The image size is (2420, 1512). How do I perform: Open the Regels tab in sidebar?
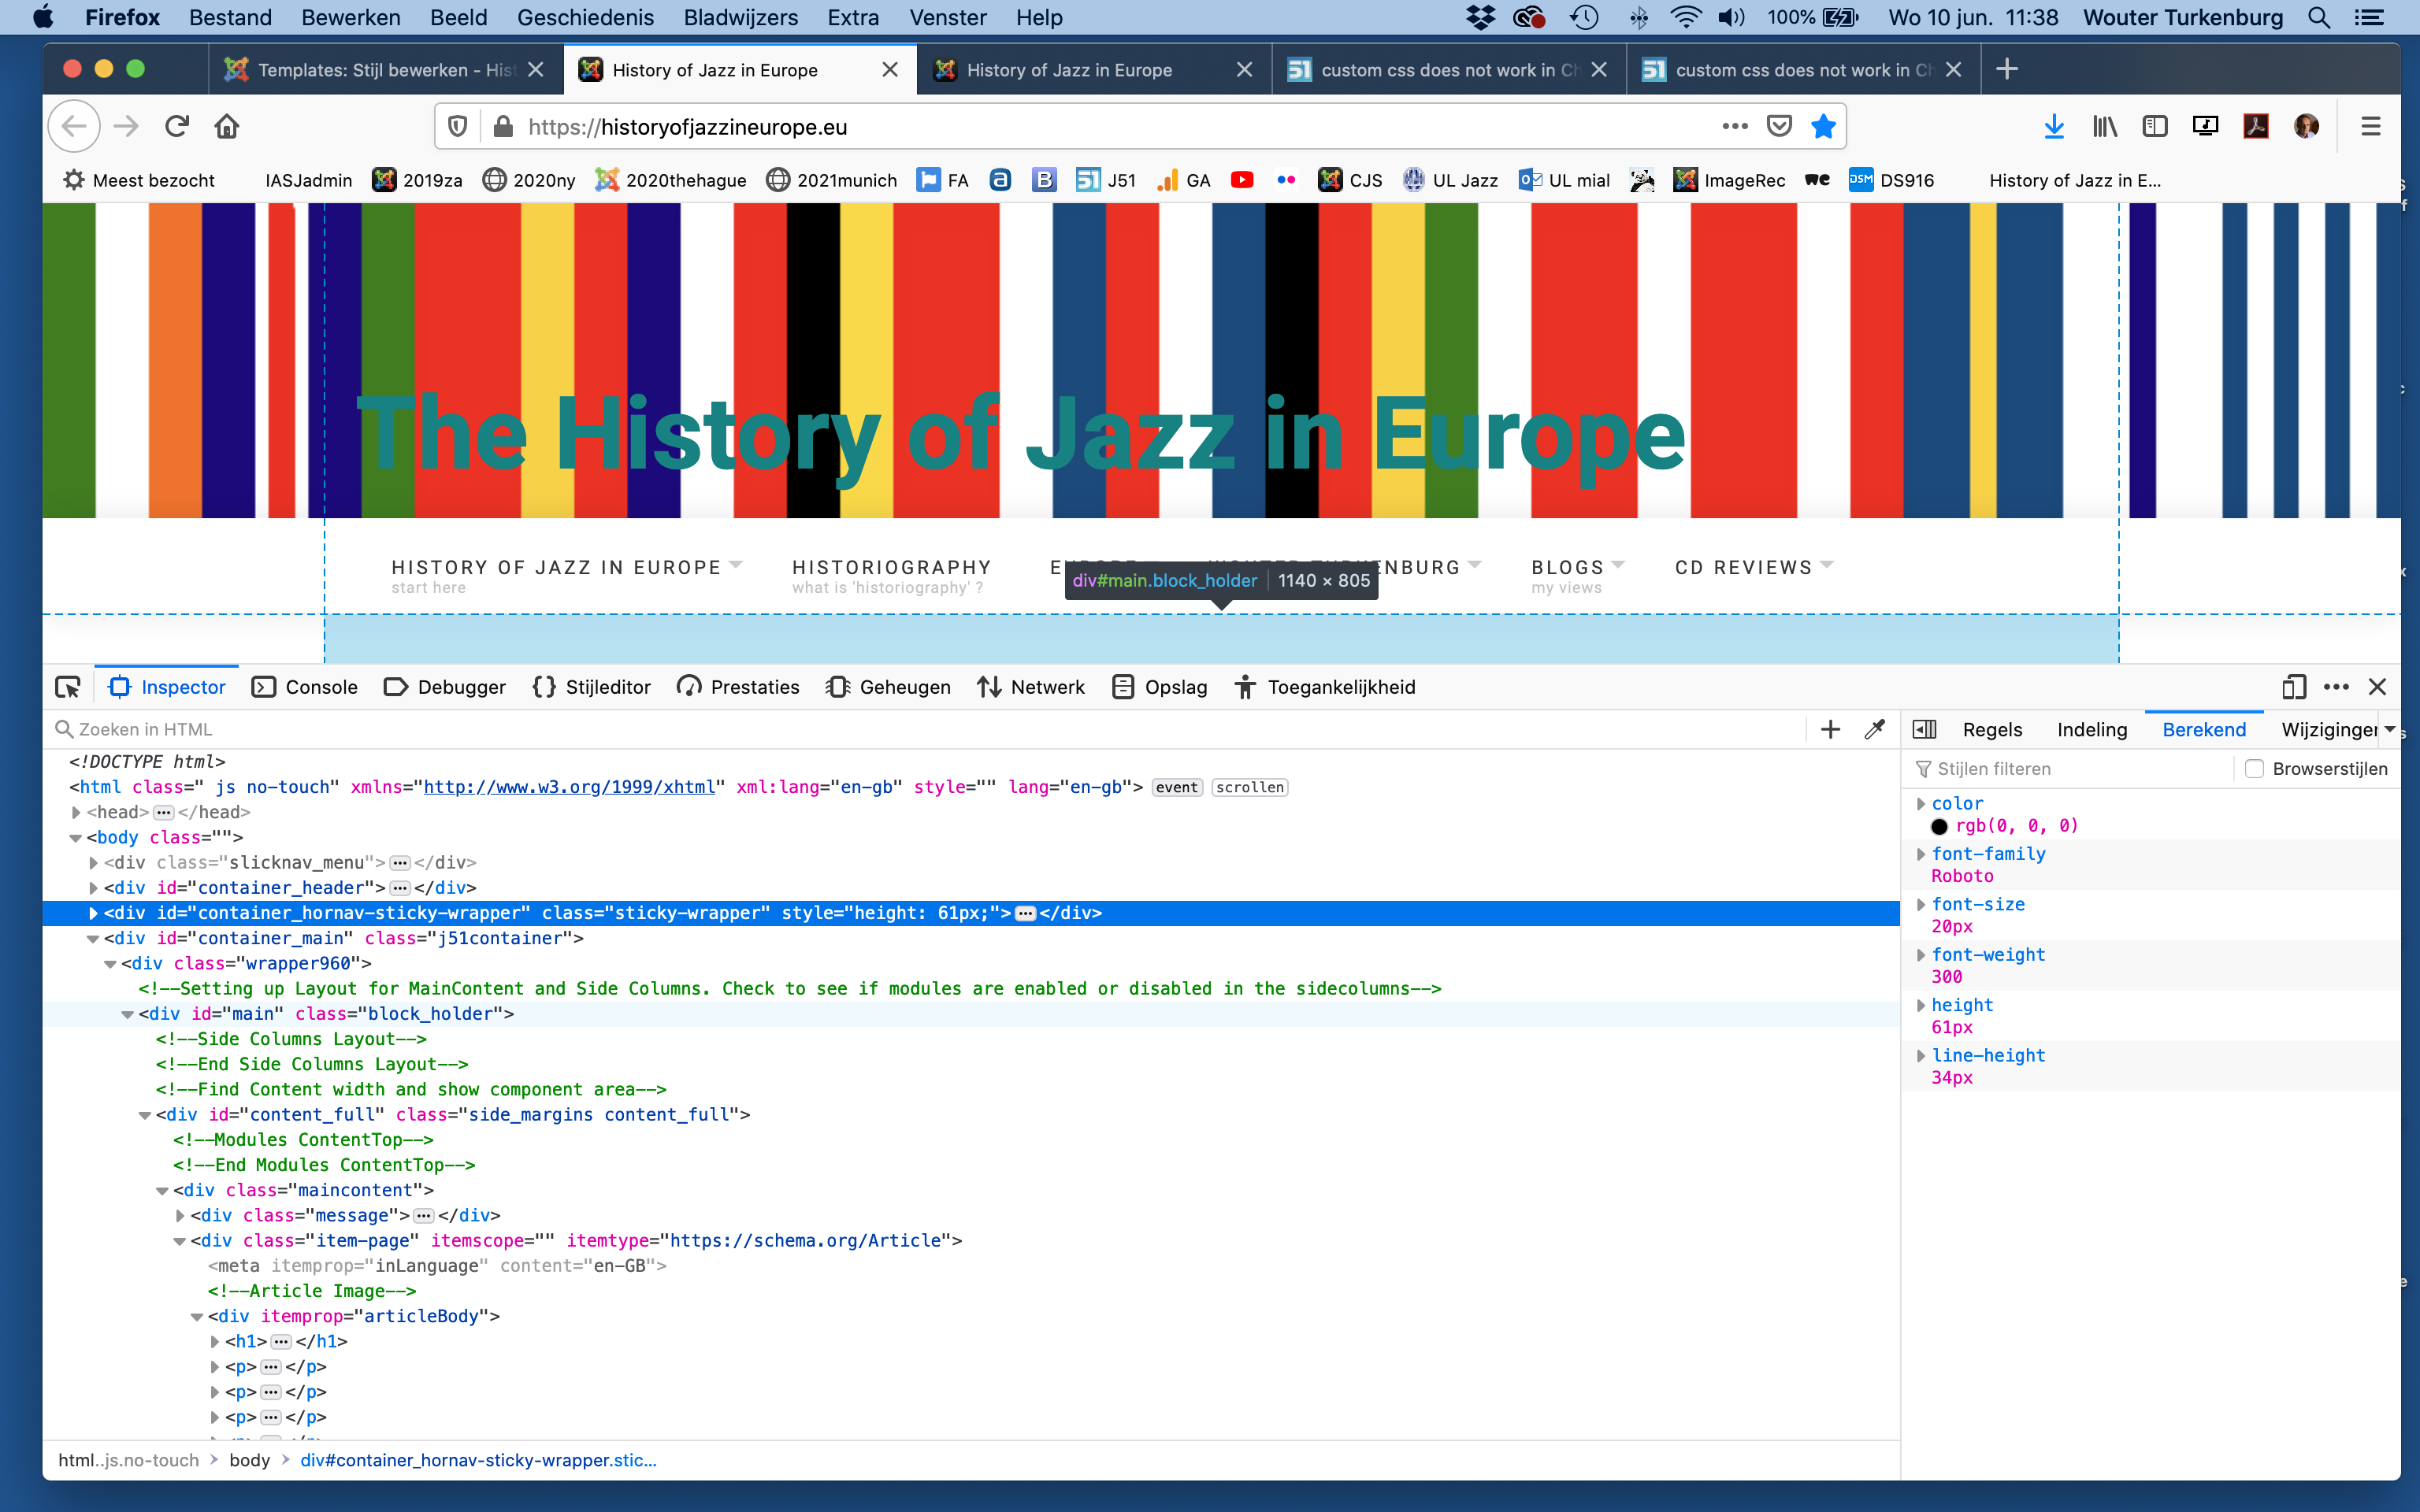tap(1991, 729)
